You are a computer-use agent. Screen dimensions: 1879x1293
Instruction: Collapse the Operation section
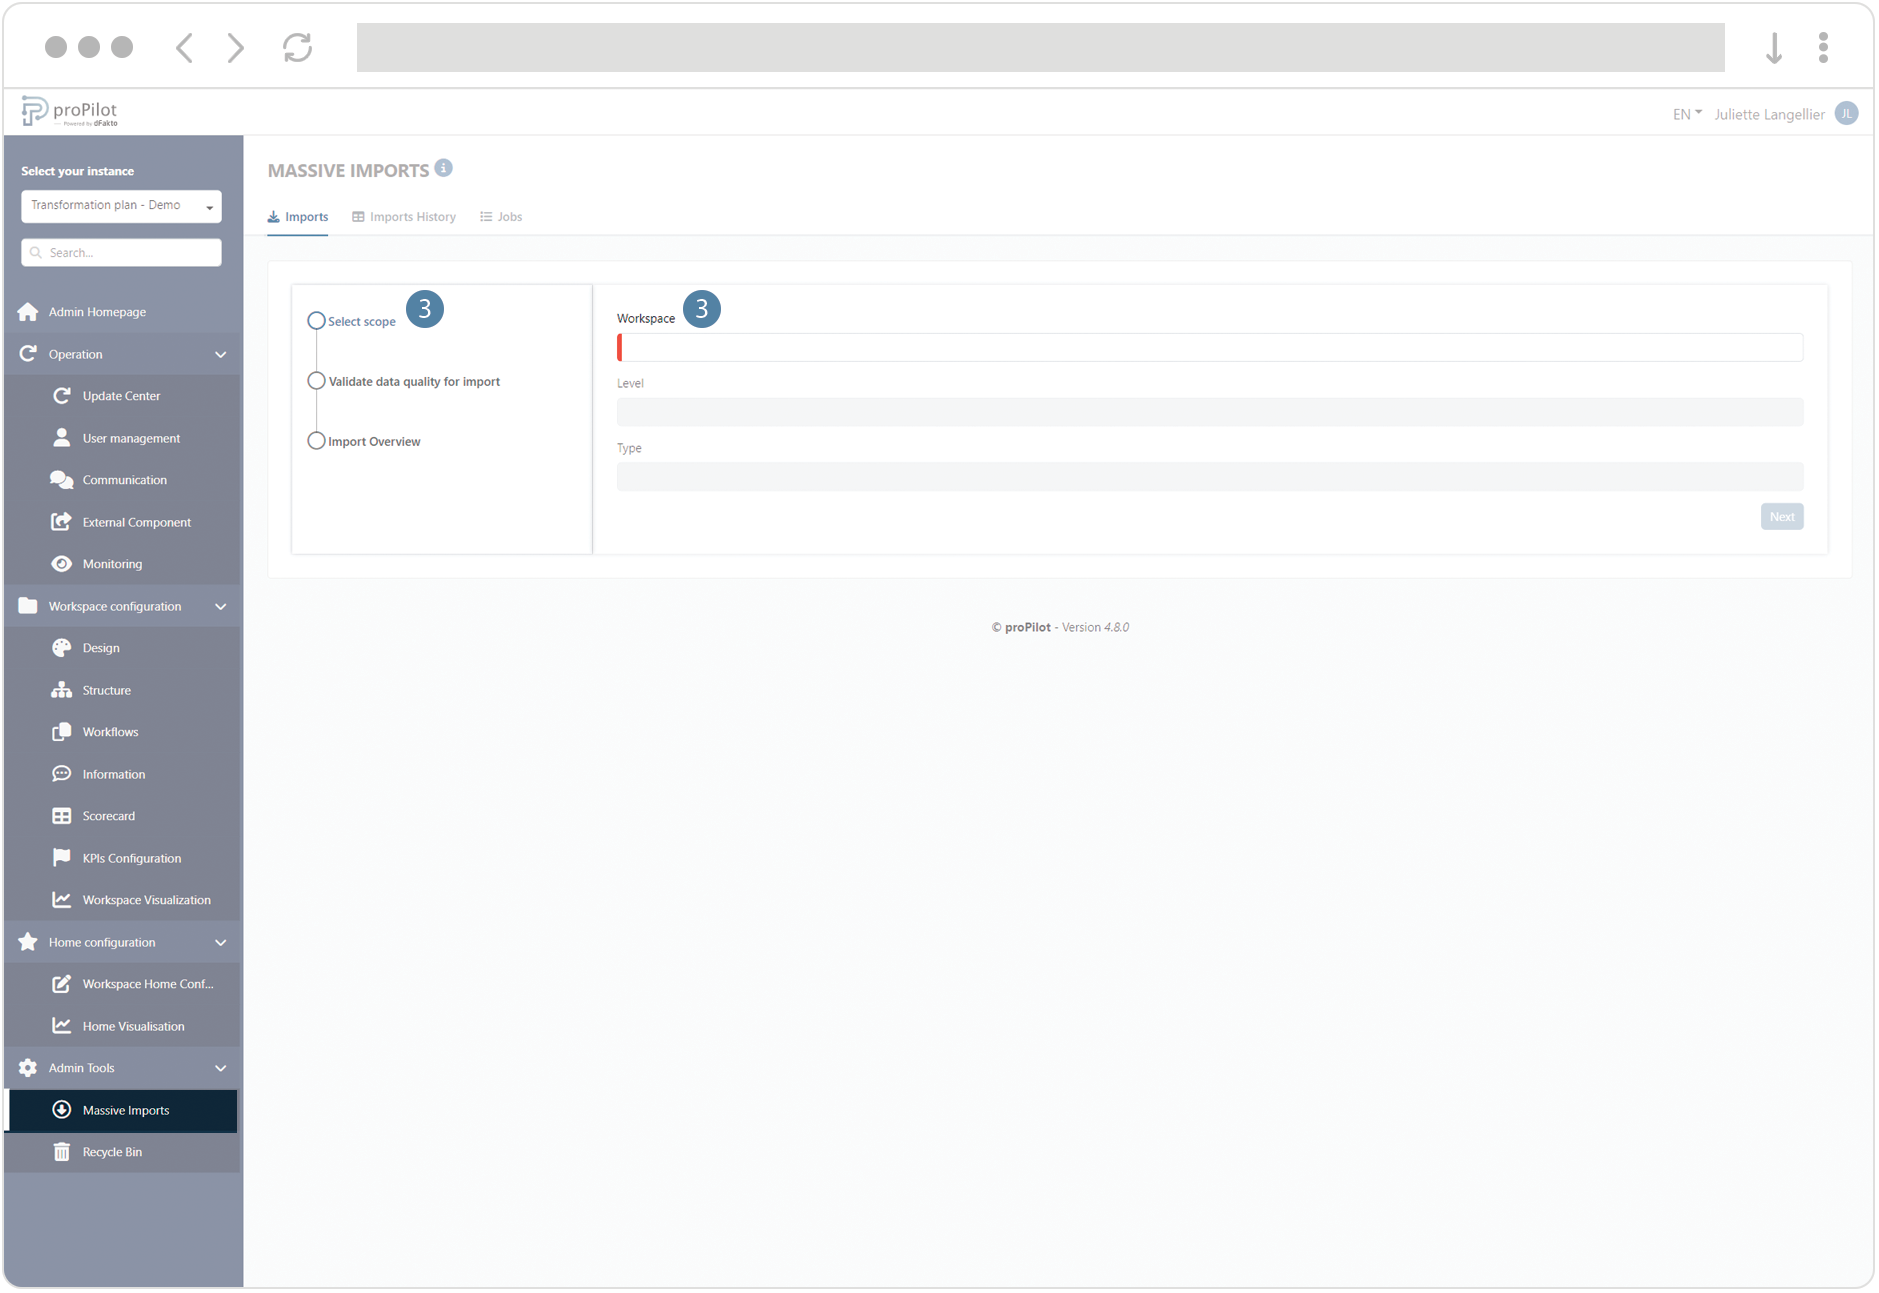coord(220,354)
